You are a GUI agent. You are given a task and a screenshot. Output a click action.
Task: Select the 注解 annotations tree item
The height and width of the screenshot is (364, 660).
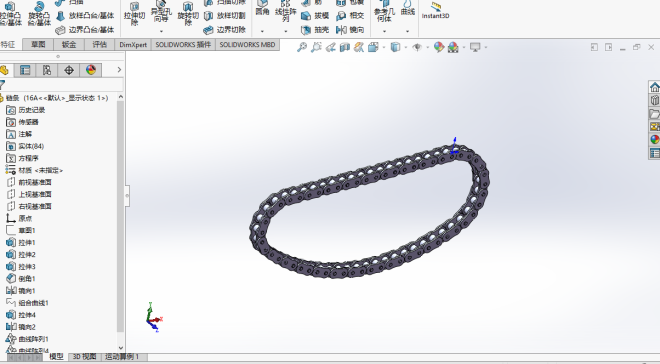point(19,134)
